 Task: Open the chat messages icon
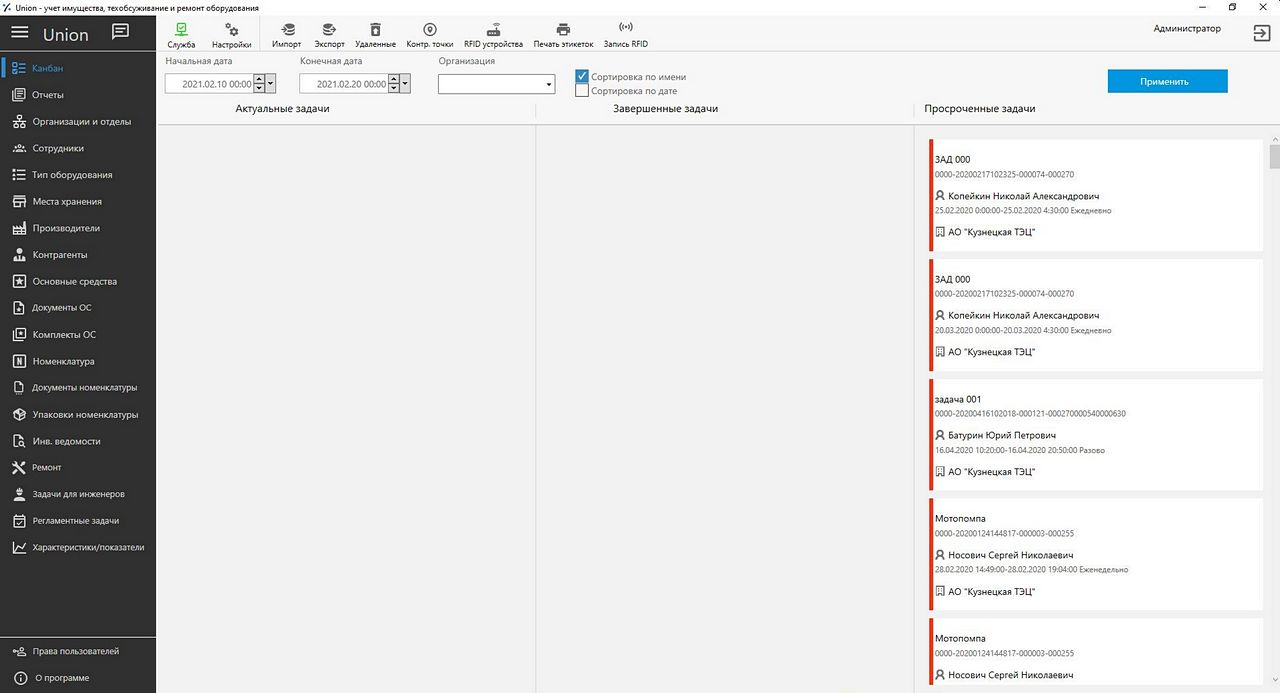click(120, 32)
